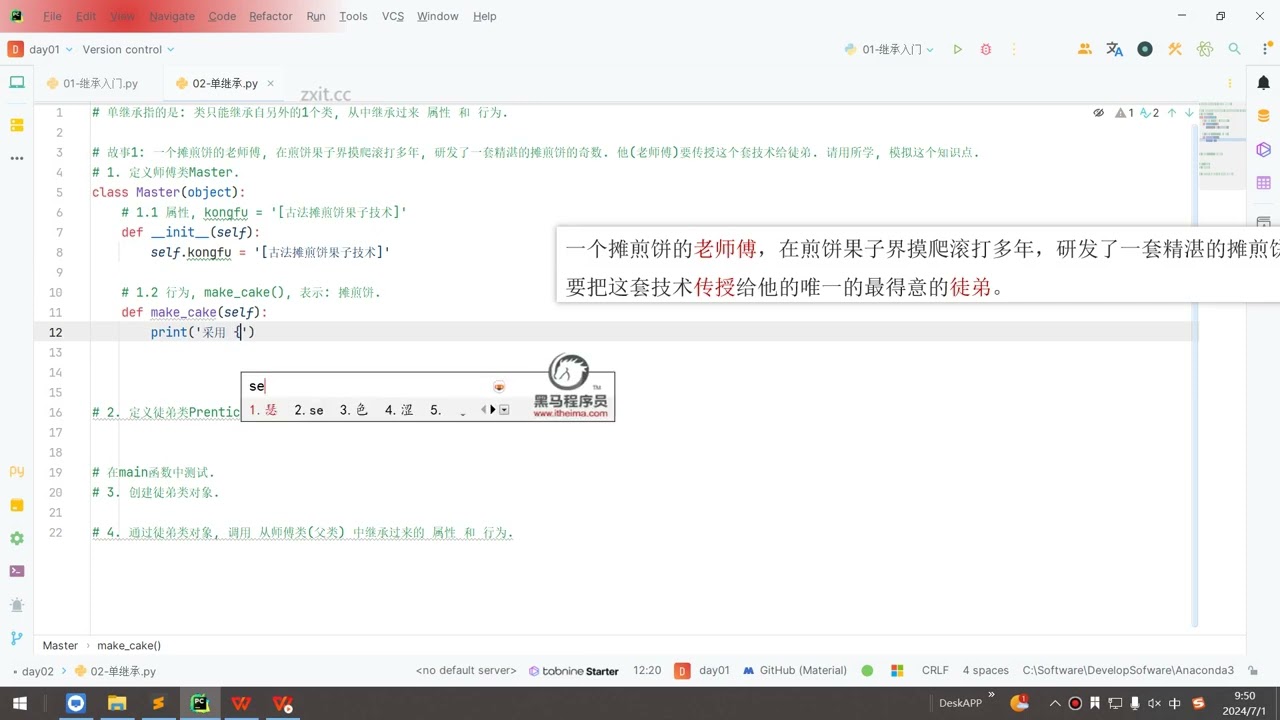
Task: Click the green atom icon in the toolbar
Action: [x=1205, y=49]
